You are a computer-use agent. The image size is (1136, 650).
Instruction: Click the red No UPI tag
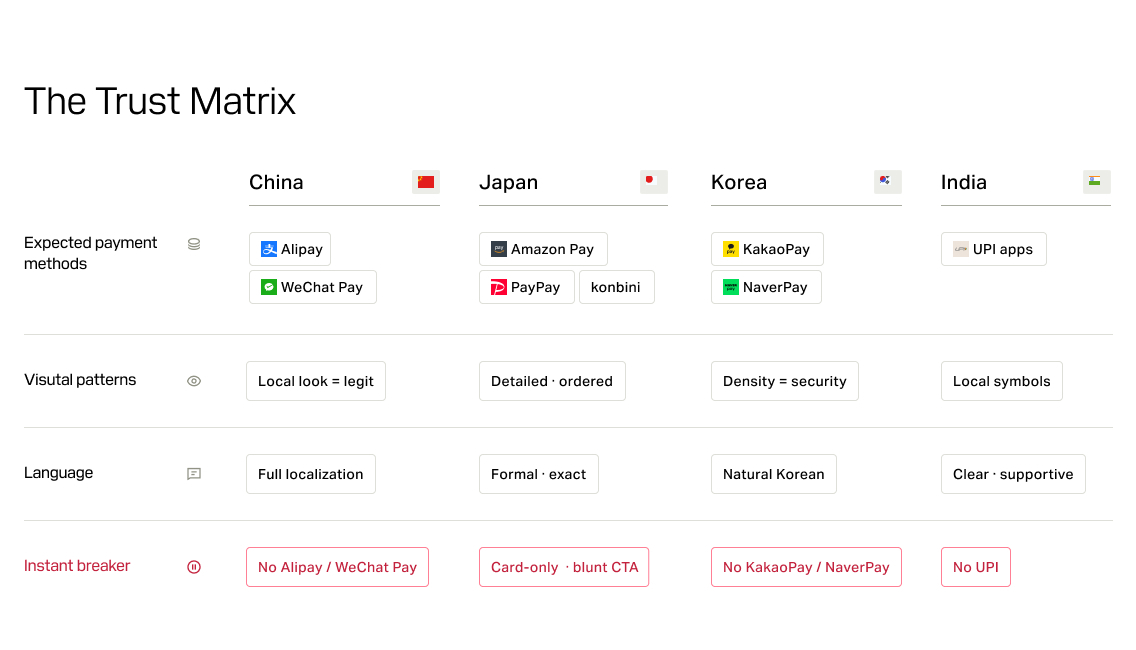click(x=975, y=567)
